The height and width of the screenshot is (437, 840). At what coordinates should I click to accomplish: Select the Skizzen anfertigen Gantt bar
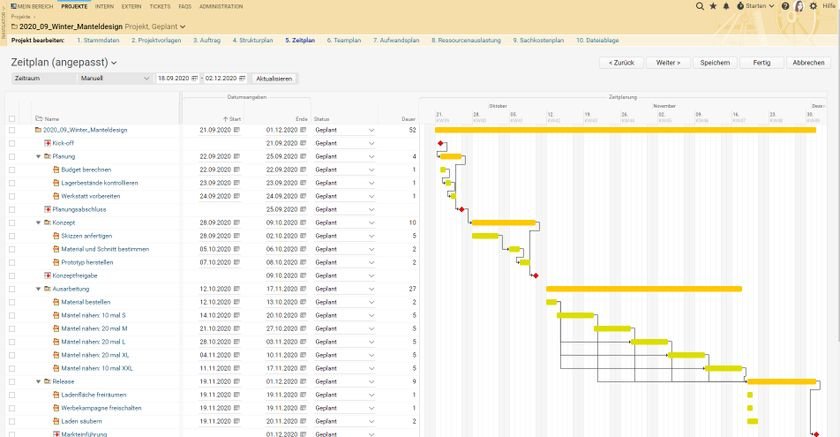coord(485,236)
